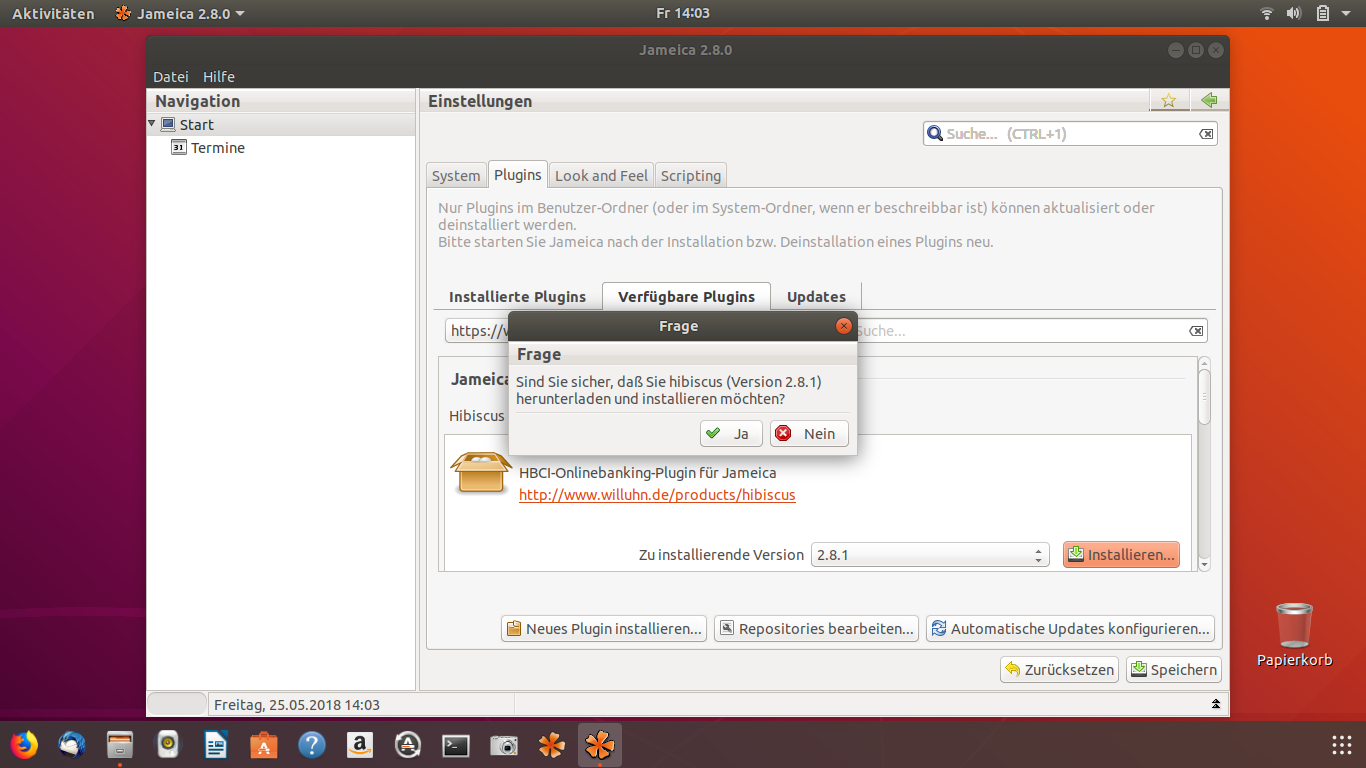1366x768 pixels.
Task: Show applications grid
Action: point(1342,745)
